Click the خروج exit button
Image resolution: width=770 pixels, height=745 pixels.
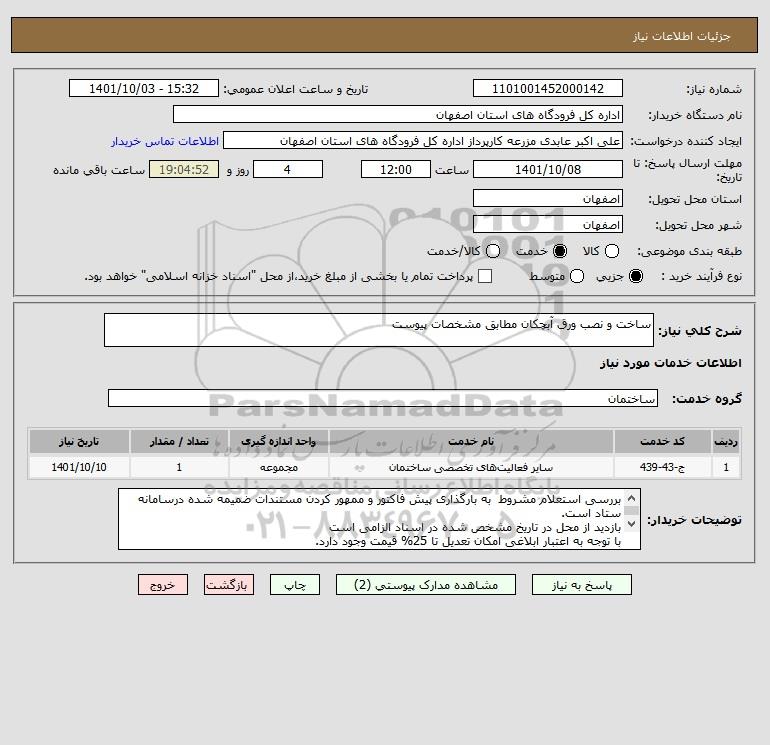163,584
